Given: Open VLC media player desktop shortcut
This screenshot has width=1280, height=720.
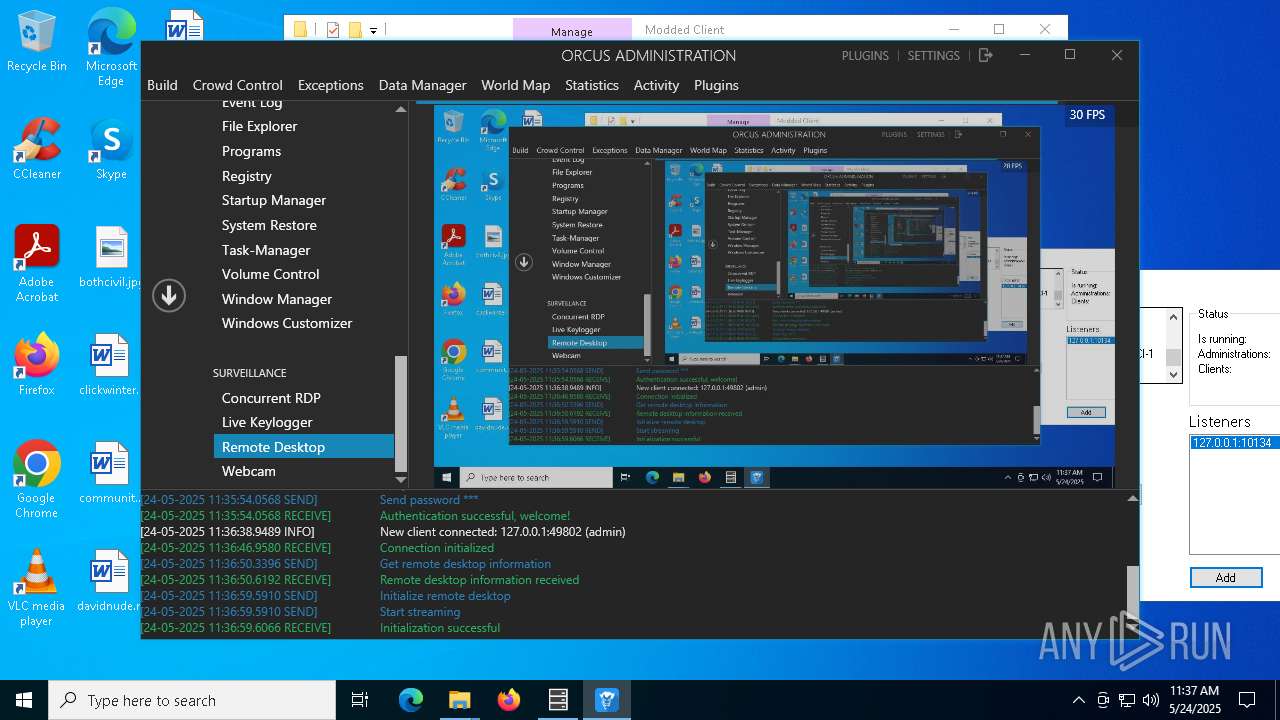Looking at the screenshot, I should (x=37, y=587).
